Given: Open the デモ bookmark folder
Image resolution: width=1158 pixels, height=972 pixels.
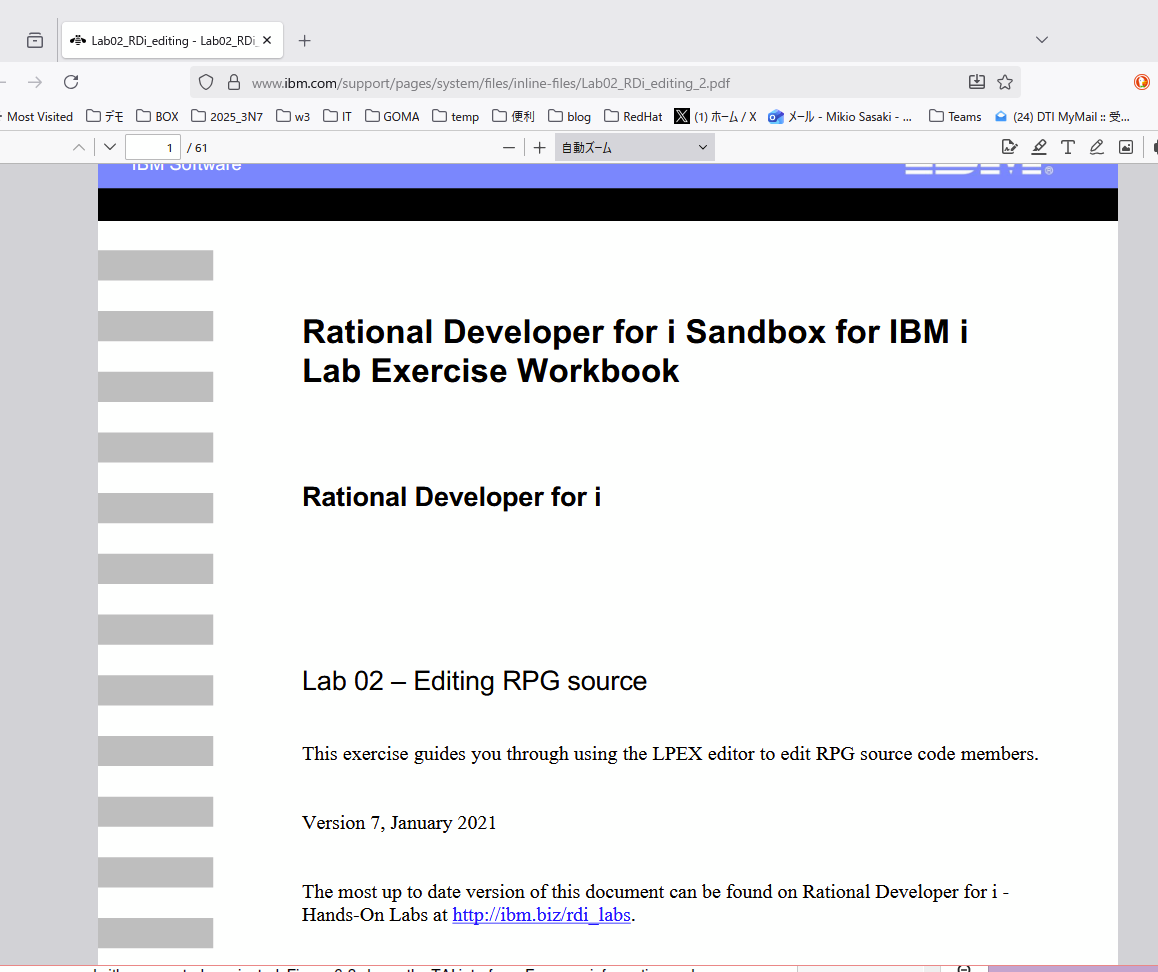Looking at the screenshot, I should 105,117.
